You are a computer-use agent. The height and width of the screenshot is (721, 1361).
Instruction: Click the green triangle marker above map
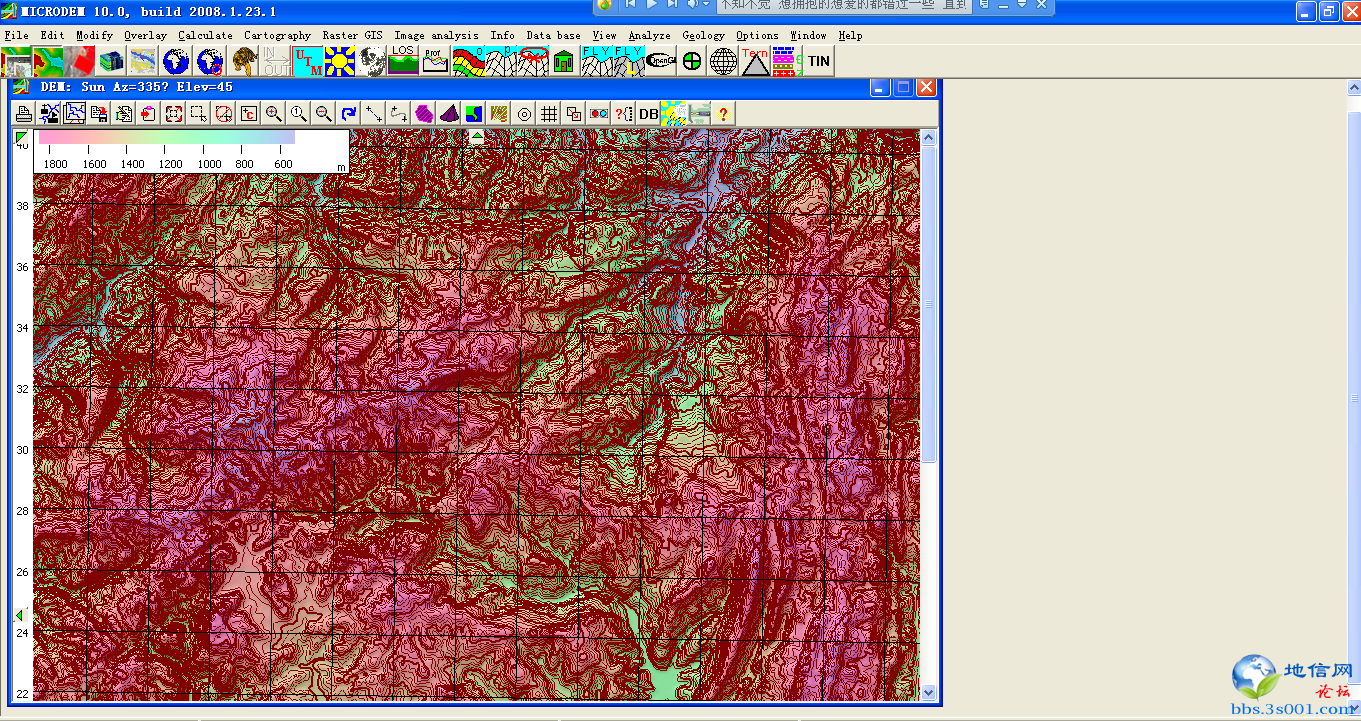click(477, 137)
